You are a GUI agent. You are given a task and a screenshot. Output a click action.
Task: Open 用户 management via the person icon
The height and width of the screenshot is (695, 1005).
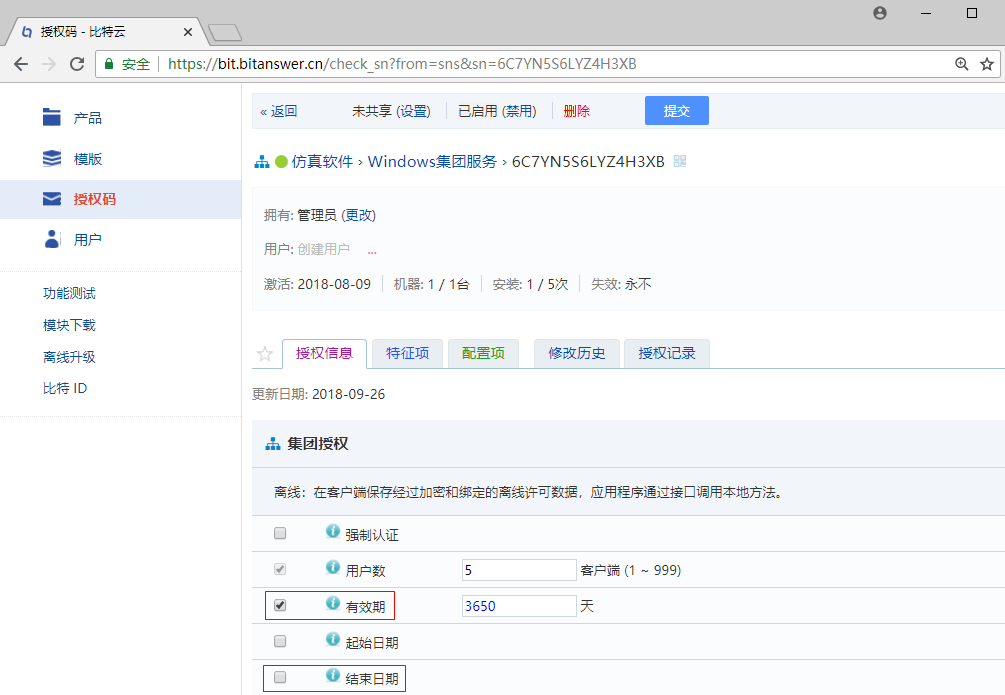[51, 239]
